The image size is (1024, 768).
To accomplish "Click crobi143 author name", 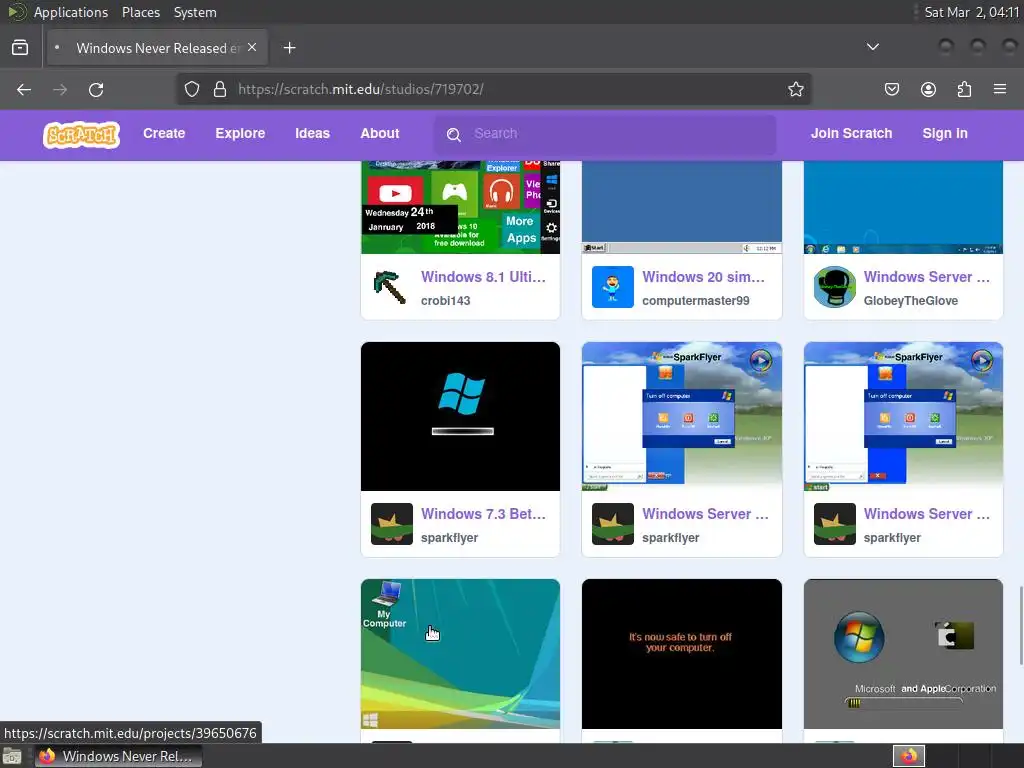I will tap(445, 300).
